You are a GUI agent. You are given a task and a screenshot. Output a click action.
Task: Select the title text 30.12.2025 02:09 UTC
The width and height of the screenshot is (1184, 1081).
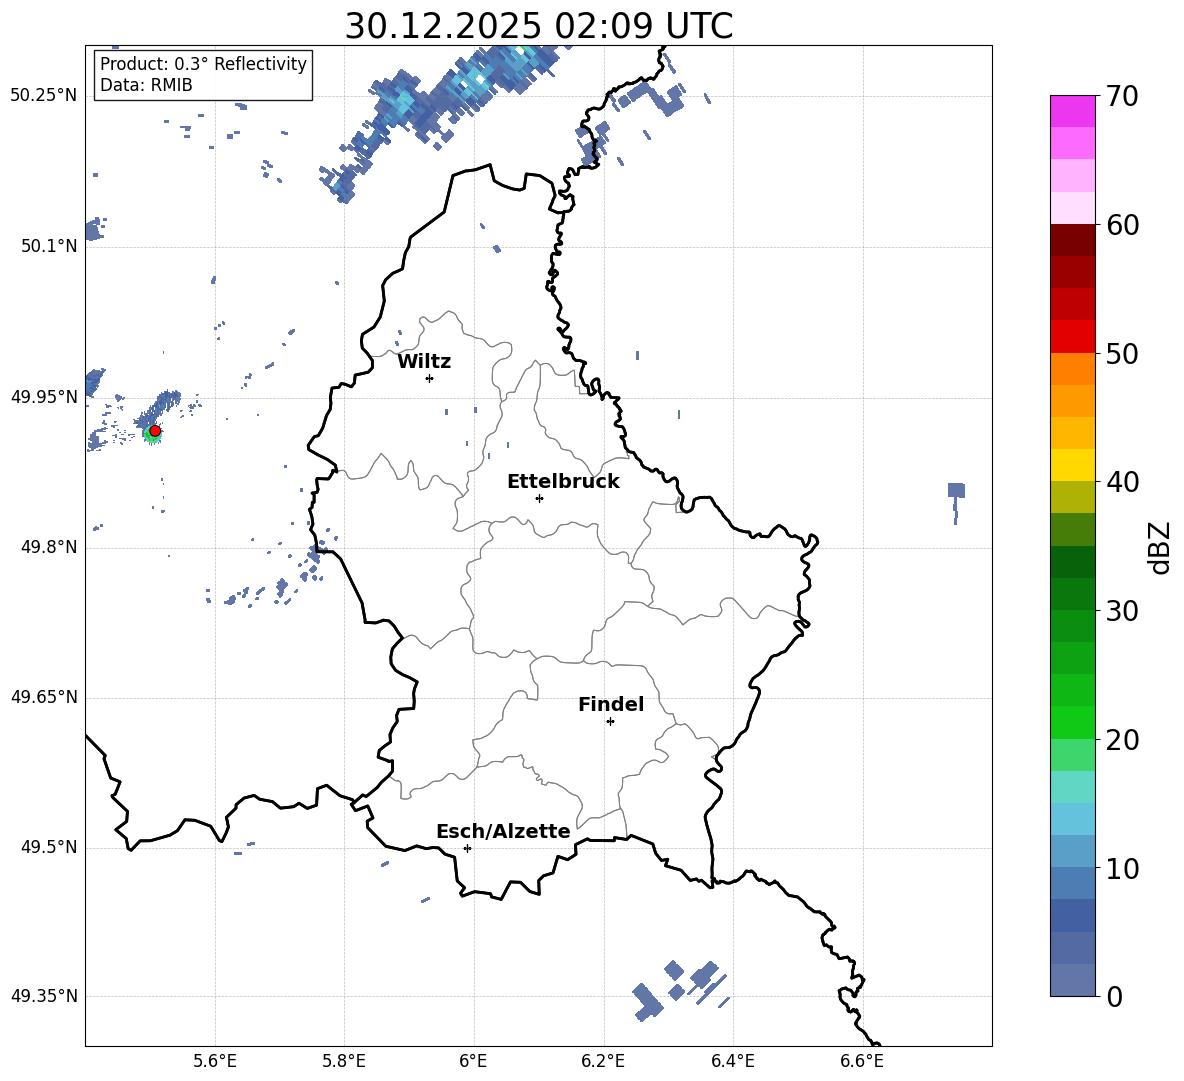pos(539,26)
